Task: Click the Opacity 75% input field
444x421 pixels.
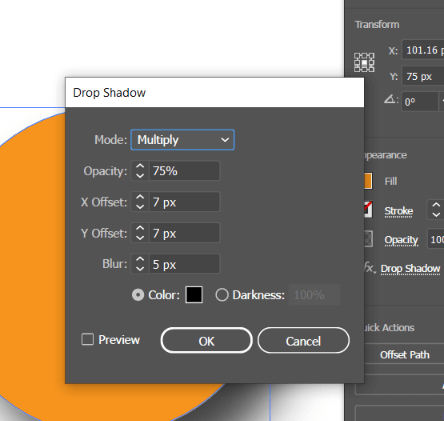Action: click(x=185, y=171)
